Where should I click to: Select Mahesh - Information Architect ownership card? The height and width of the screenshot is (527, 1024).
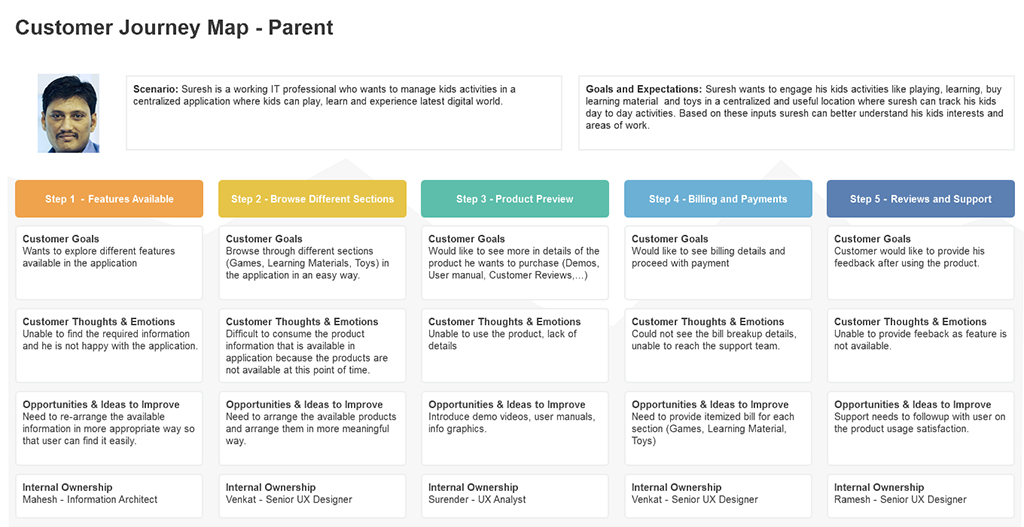[x=109, y=494]
